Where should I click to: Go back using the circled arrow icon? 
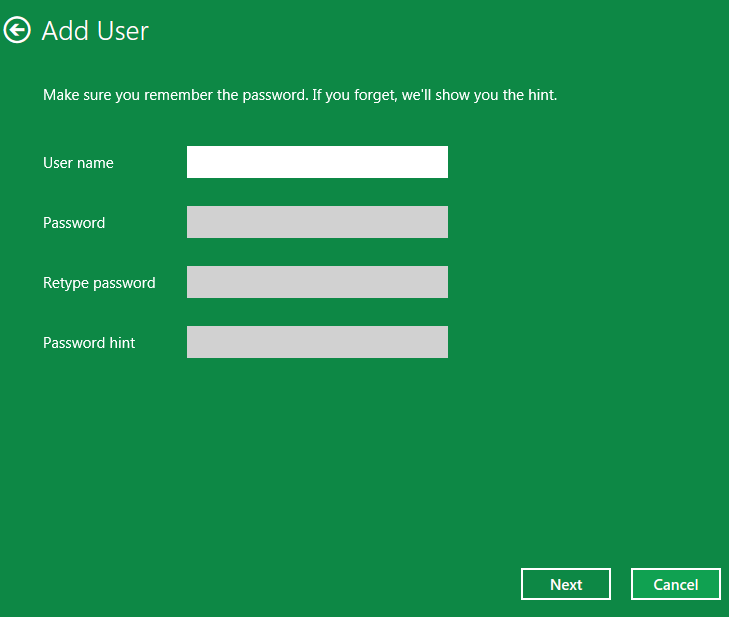point(17,30)
